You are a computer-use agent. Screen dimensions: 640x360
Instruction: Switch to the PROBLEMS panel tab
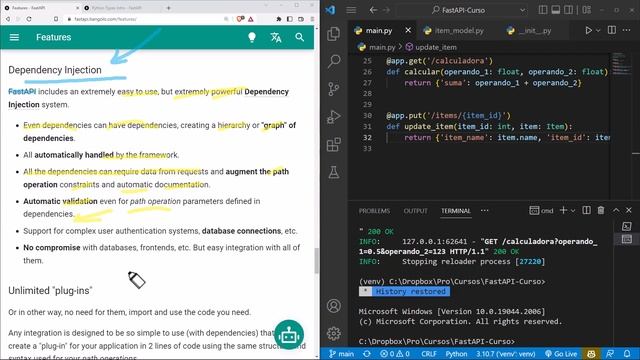[x=374, y=211]
